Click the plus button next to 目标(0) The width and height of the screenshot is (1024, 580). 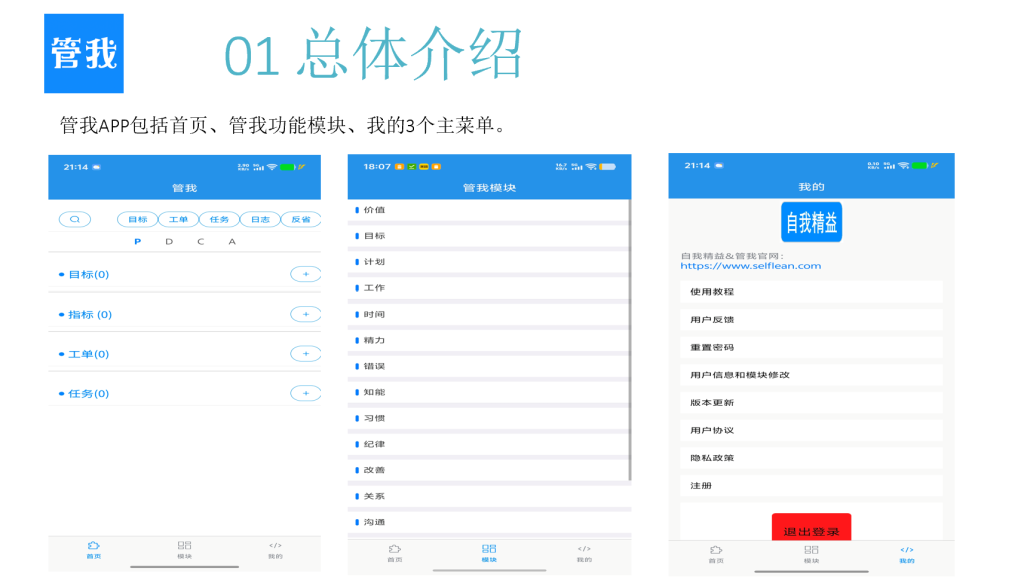pos(305,274)
